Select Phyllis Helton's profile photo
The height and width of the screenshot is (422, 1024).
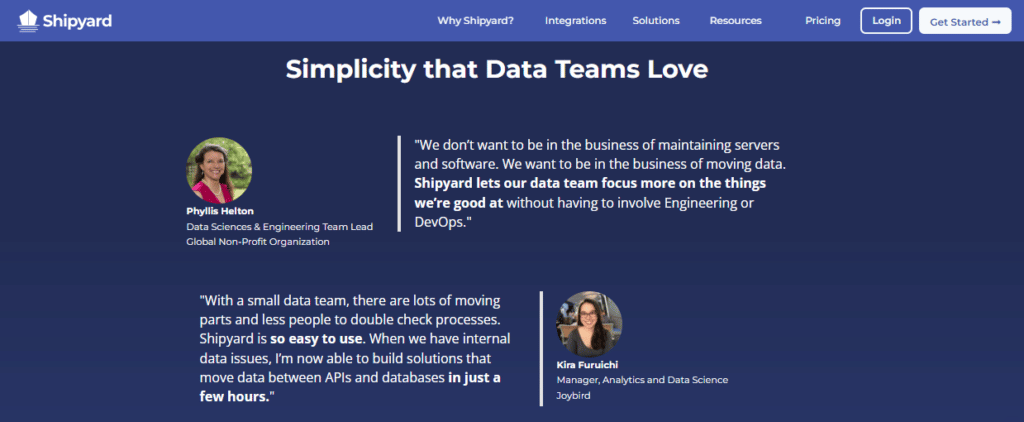pos(219,170)
